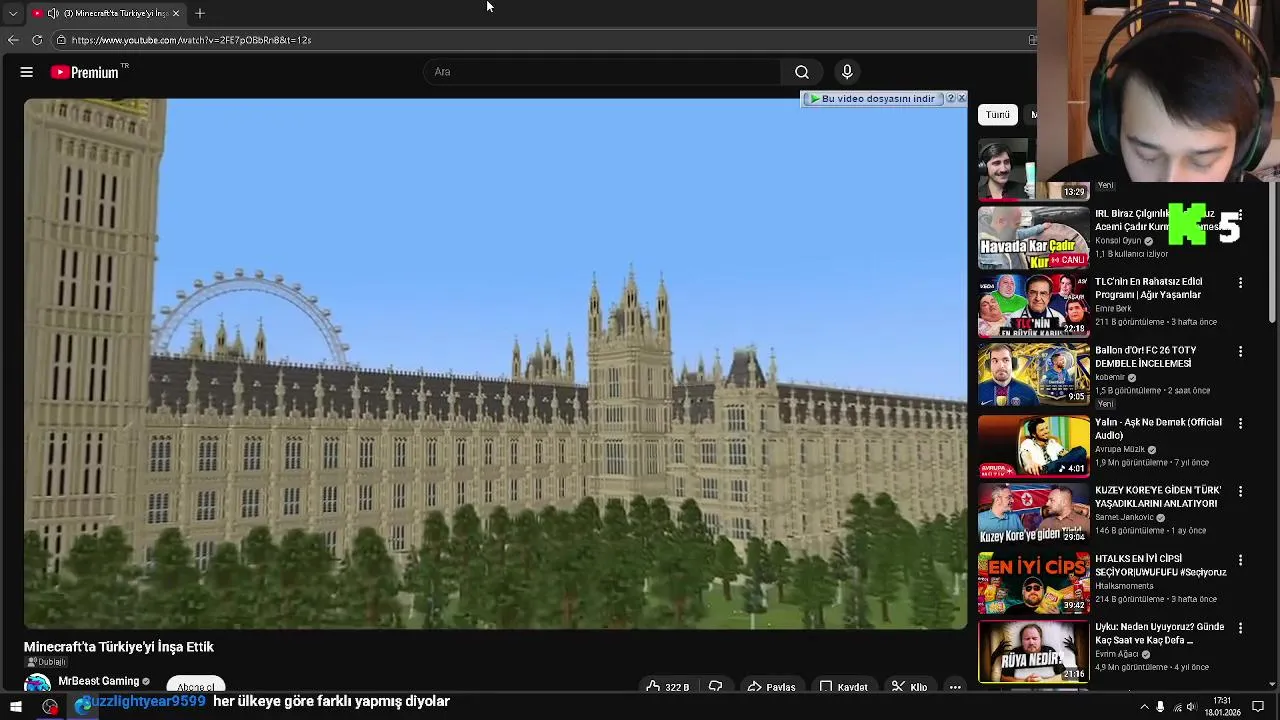1280x720 pixels.
Task: Focus the Ara search field
Action: 603,72
